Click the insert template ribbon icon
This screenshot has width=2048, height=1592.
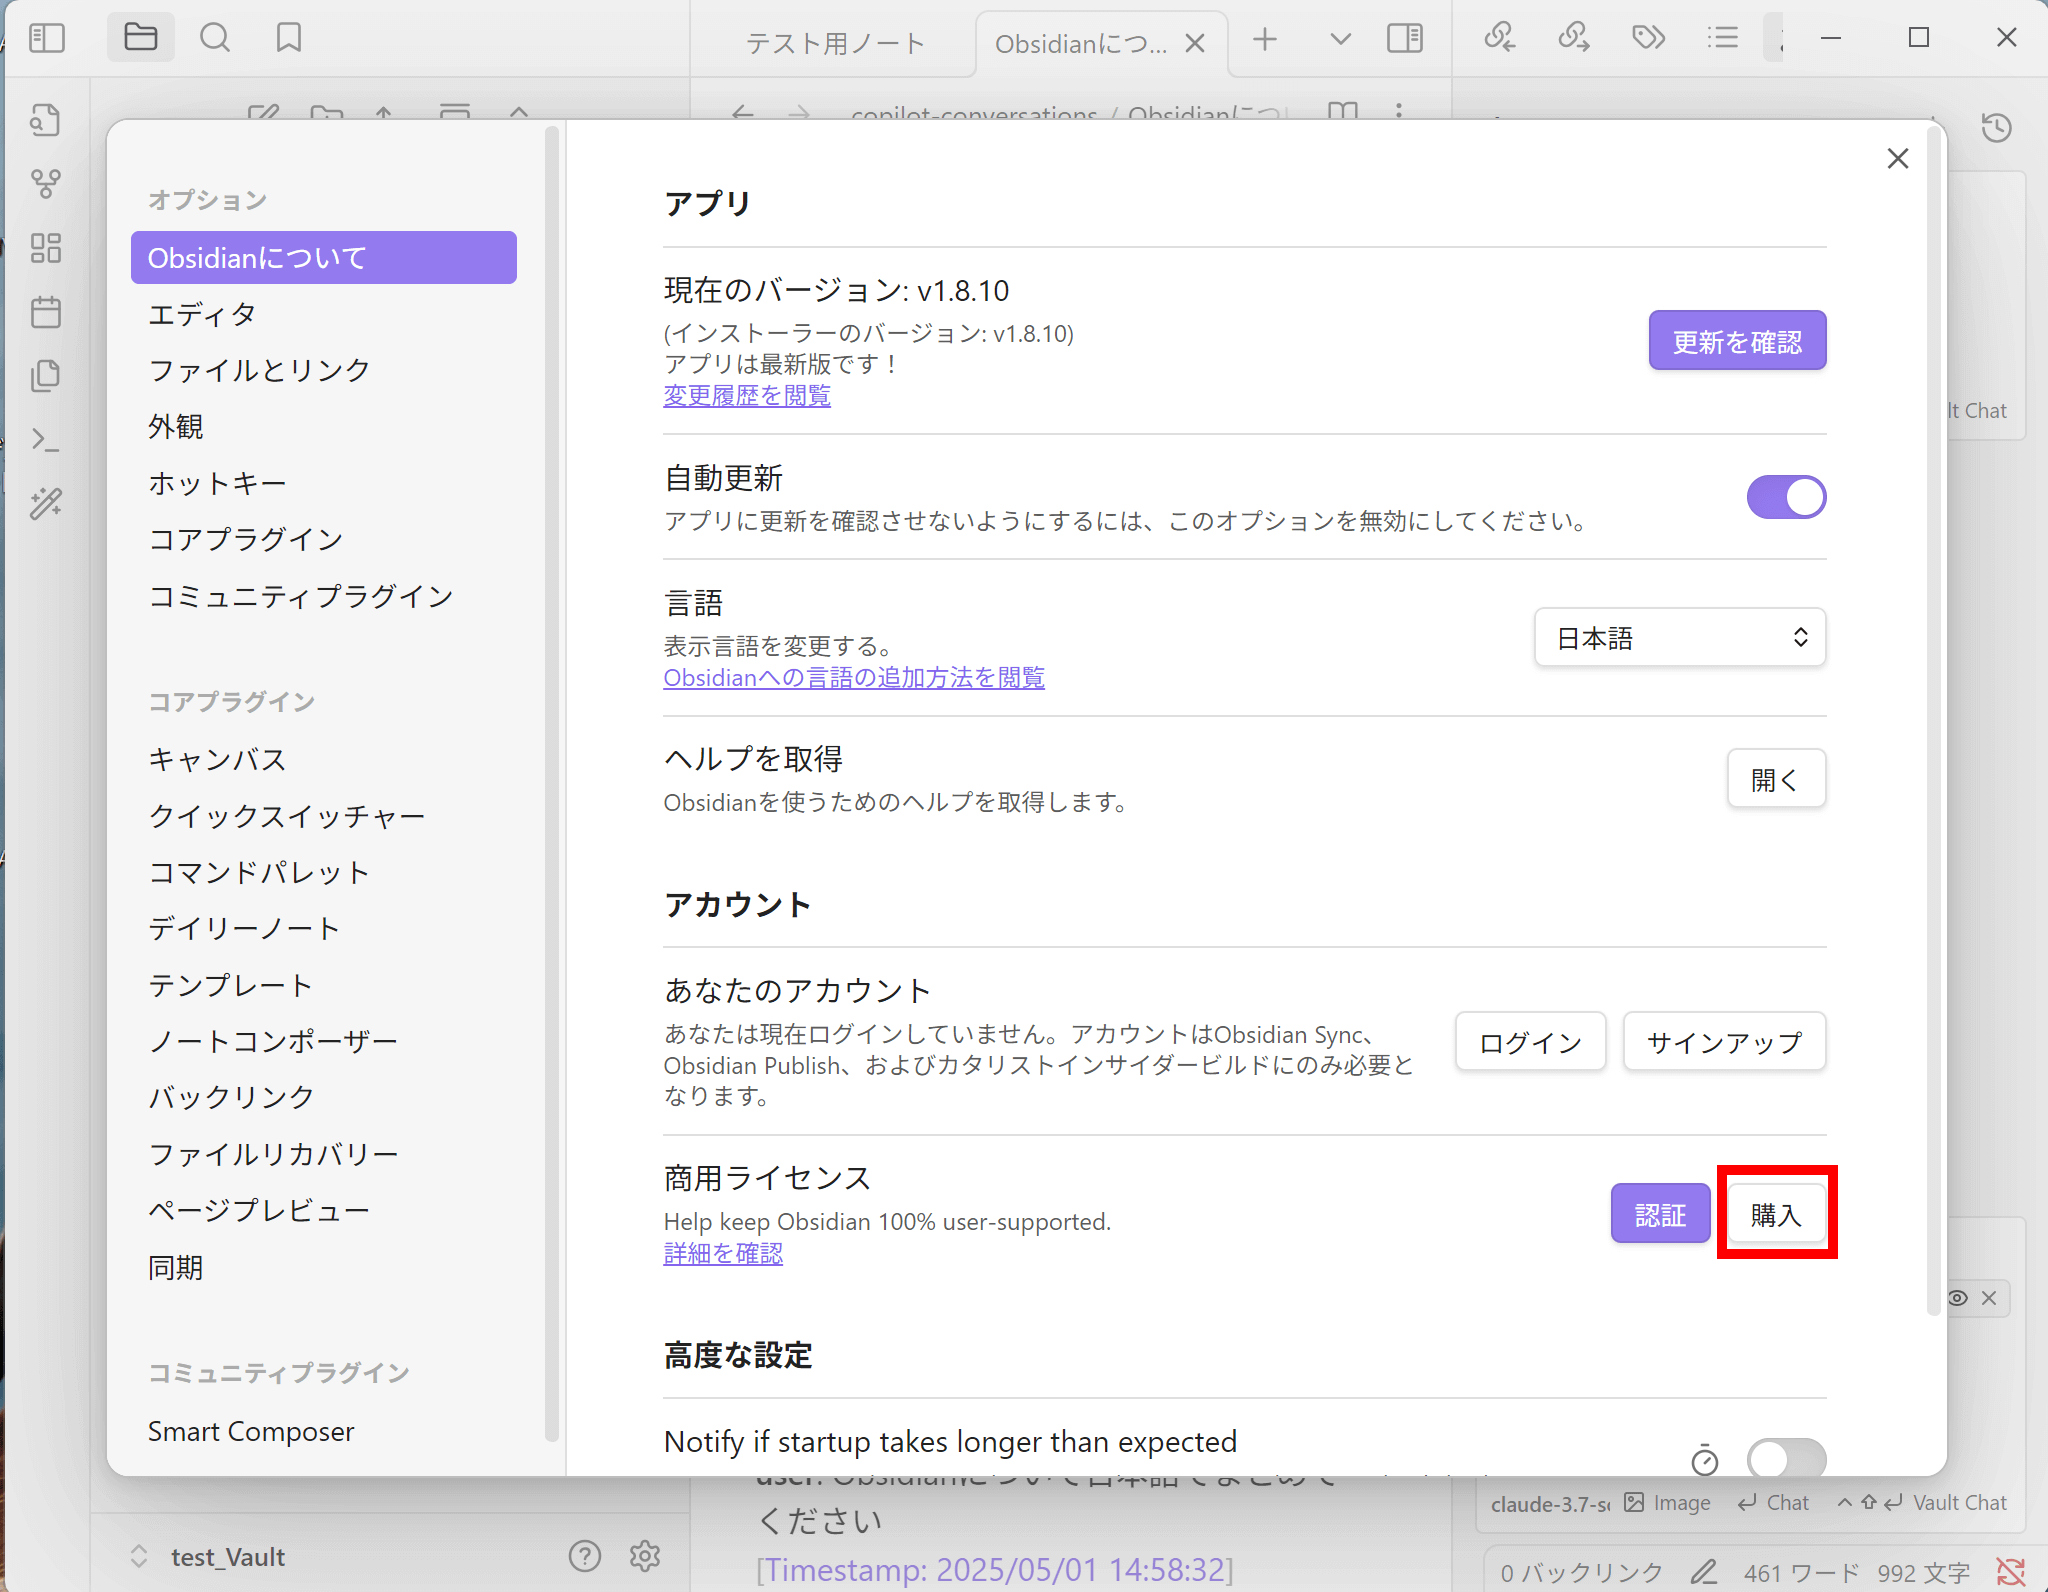(x=46, y=376)
